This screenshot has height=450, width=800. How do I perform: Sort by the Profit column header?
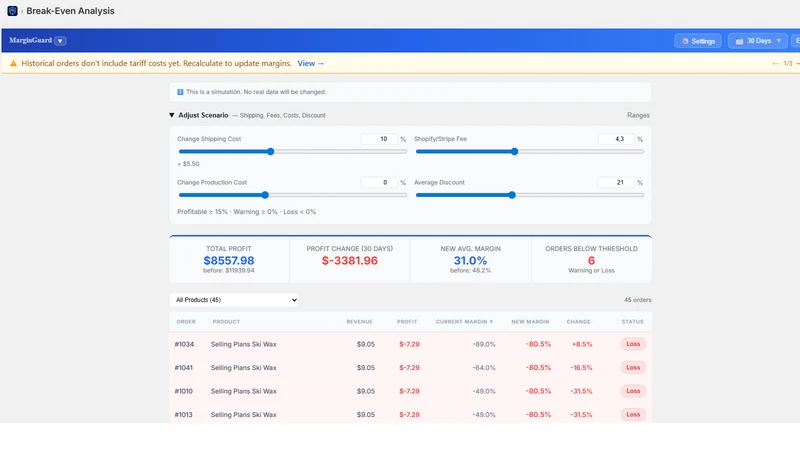[407, 322]
